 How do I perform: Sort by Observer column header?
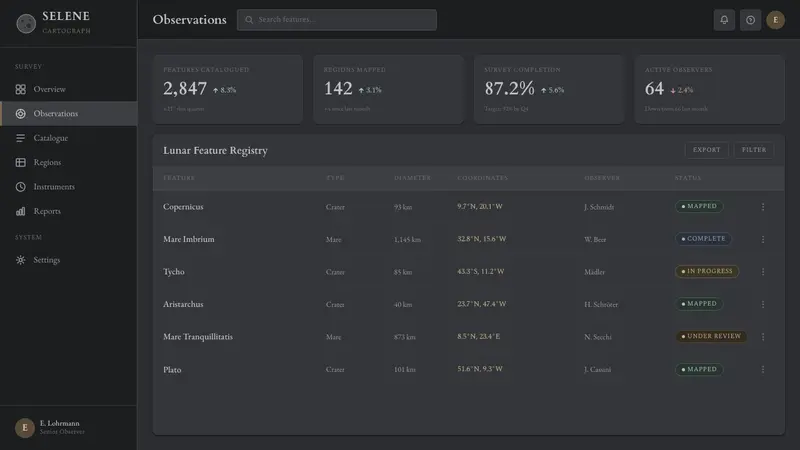[602, 178]
